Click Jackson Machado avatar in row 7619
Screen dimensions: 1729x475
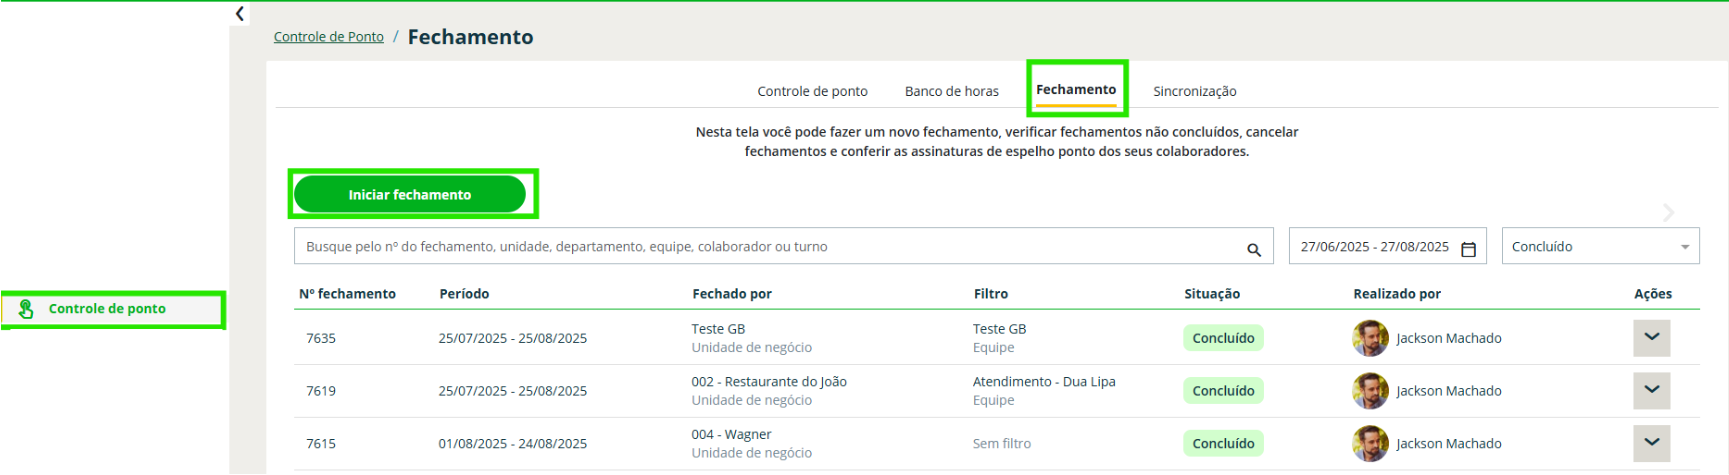(1370, 391)
